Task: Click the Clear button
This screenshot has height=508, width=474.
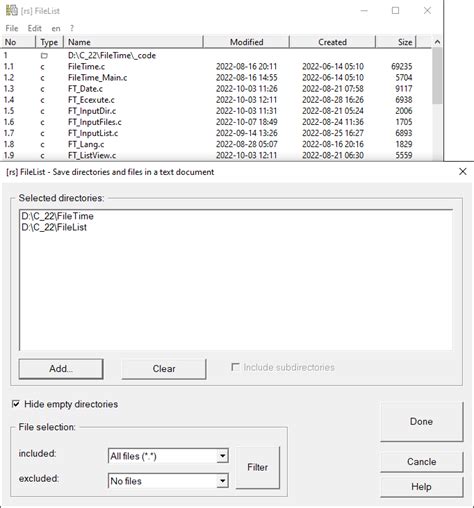Action: [x=164, y=369]
